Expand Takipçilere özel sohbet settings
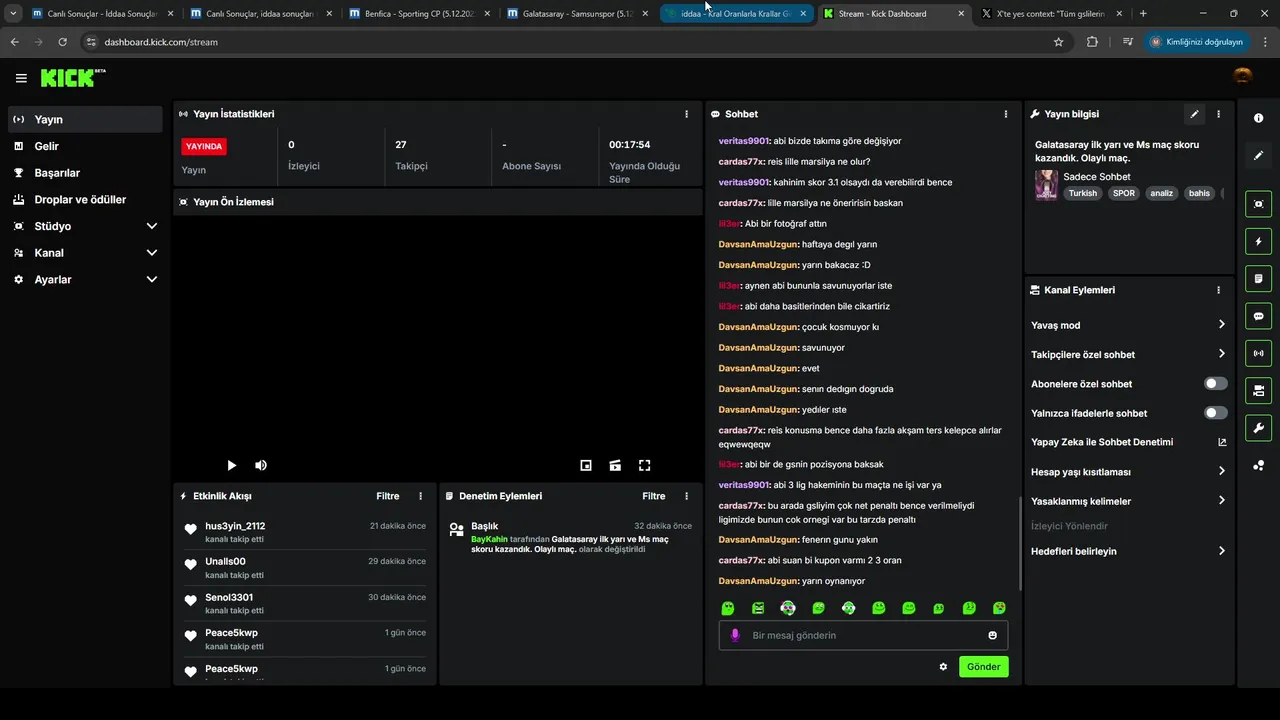The image size is (1280, 720). coord(1128,354)
